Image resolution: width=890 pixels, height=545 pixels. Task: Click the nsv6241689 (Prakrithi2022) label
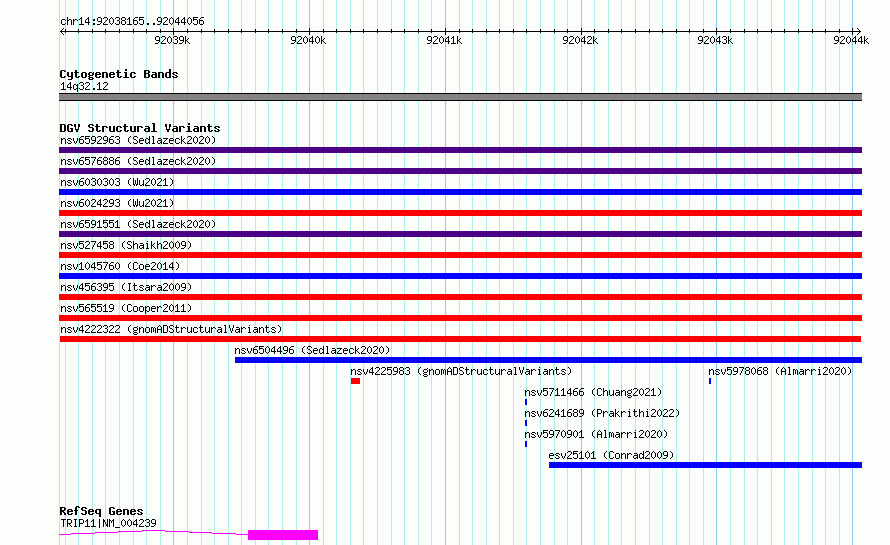[x=602, y=413]
